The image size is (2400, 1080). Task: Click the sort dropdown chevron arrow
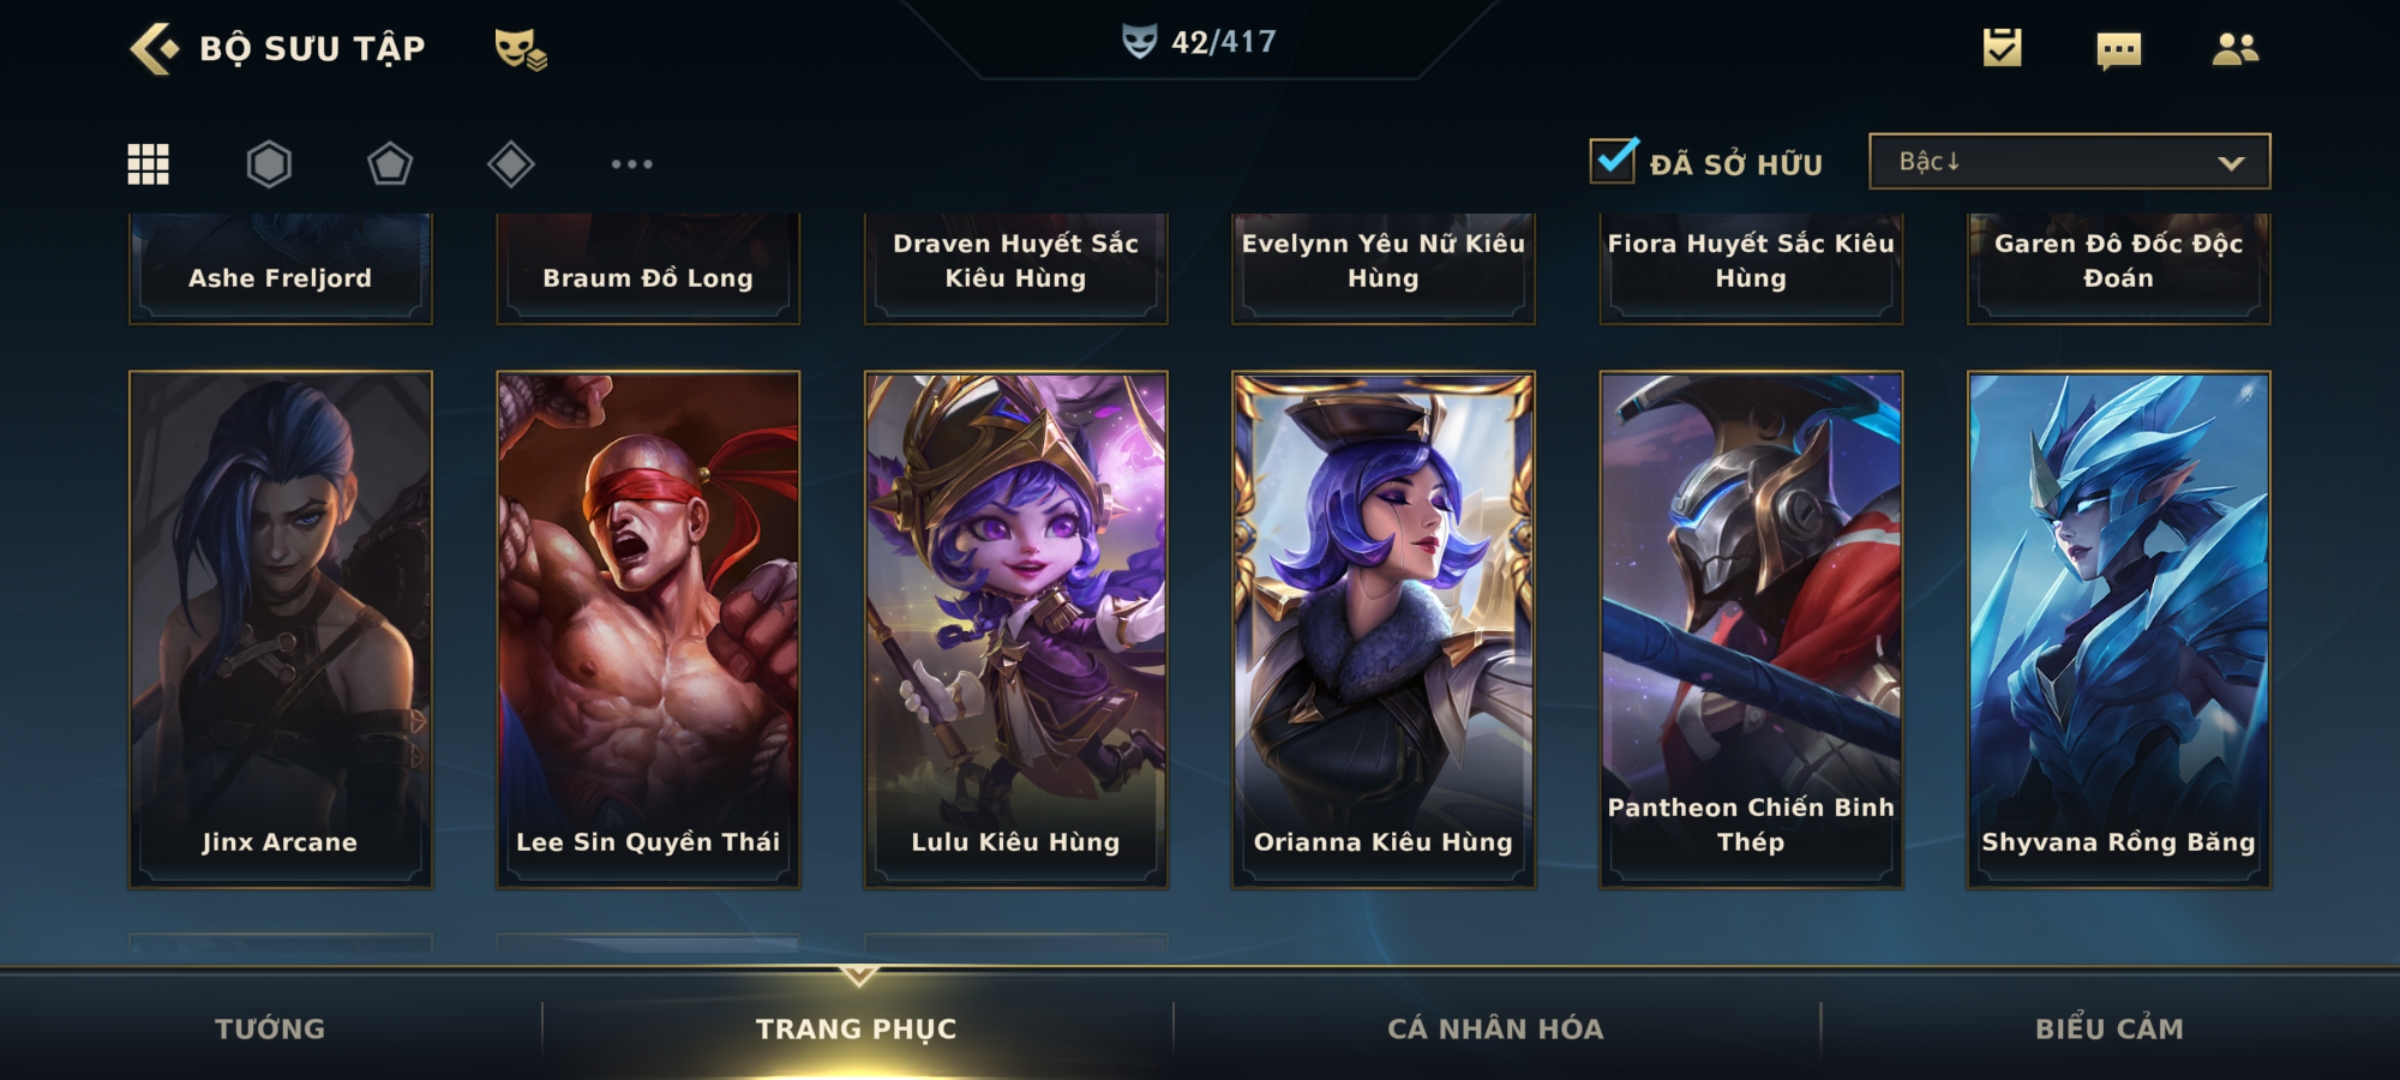(x=2231, y=163)
